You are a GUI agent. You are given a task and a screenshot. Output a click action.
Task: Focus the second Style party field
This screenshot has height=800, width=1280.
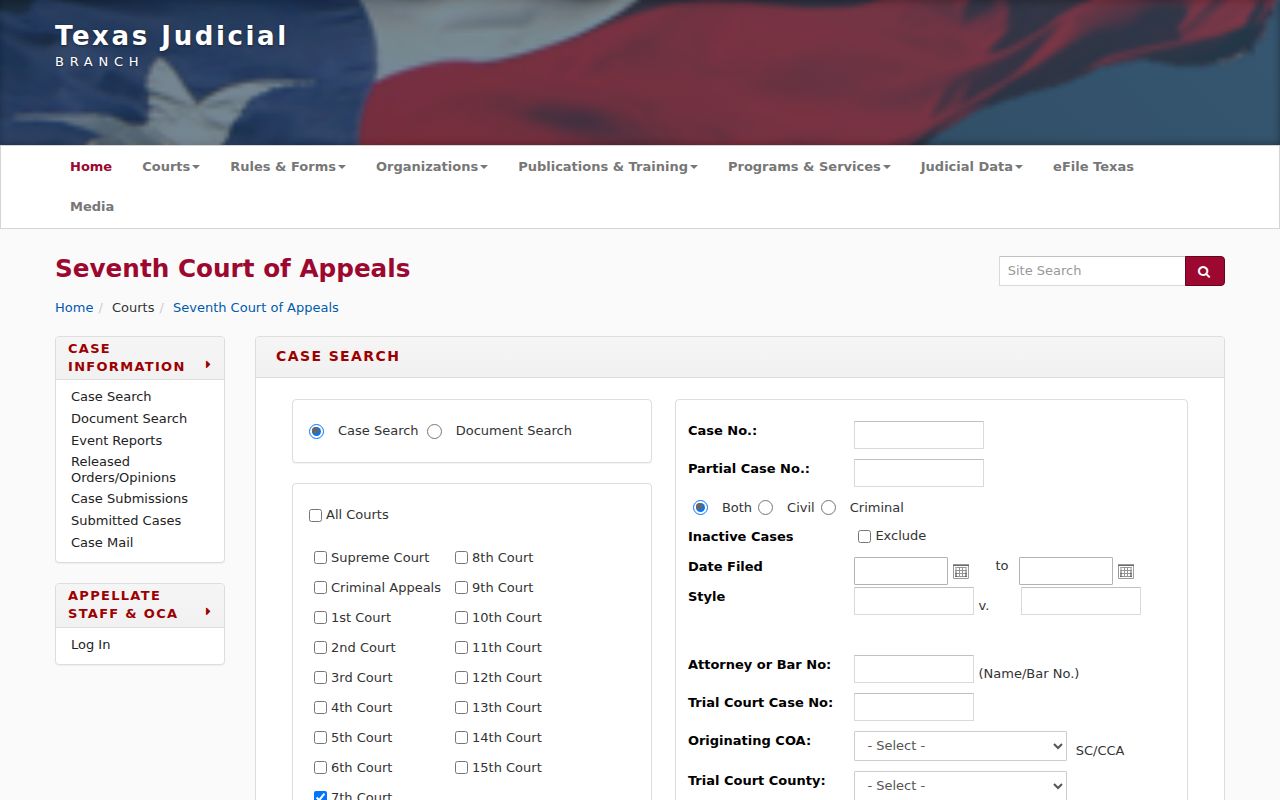click(x=1081, y=601)
